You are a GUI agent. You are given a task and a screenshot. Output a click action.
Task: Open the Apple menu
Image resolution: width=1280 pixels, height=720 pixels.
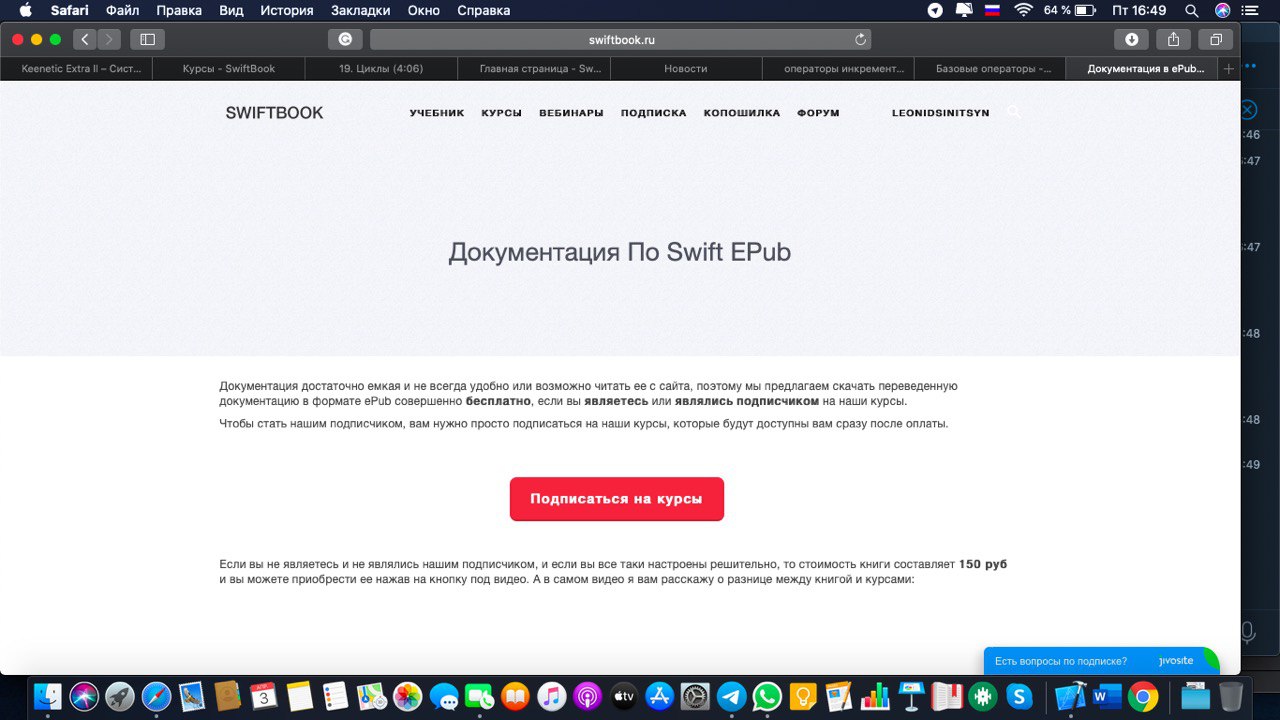point(25,10)
